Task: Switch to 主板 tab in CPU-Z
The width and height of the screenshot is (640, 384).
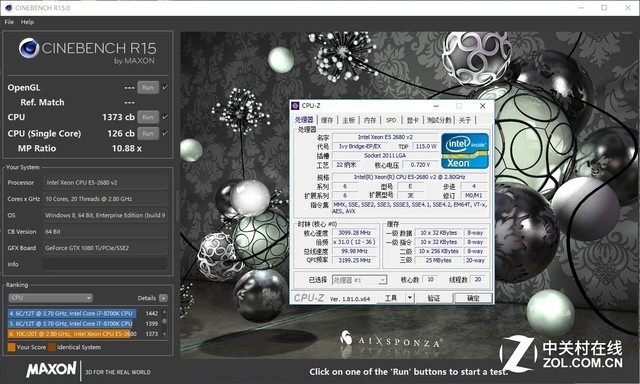Action: pos(349,120)
